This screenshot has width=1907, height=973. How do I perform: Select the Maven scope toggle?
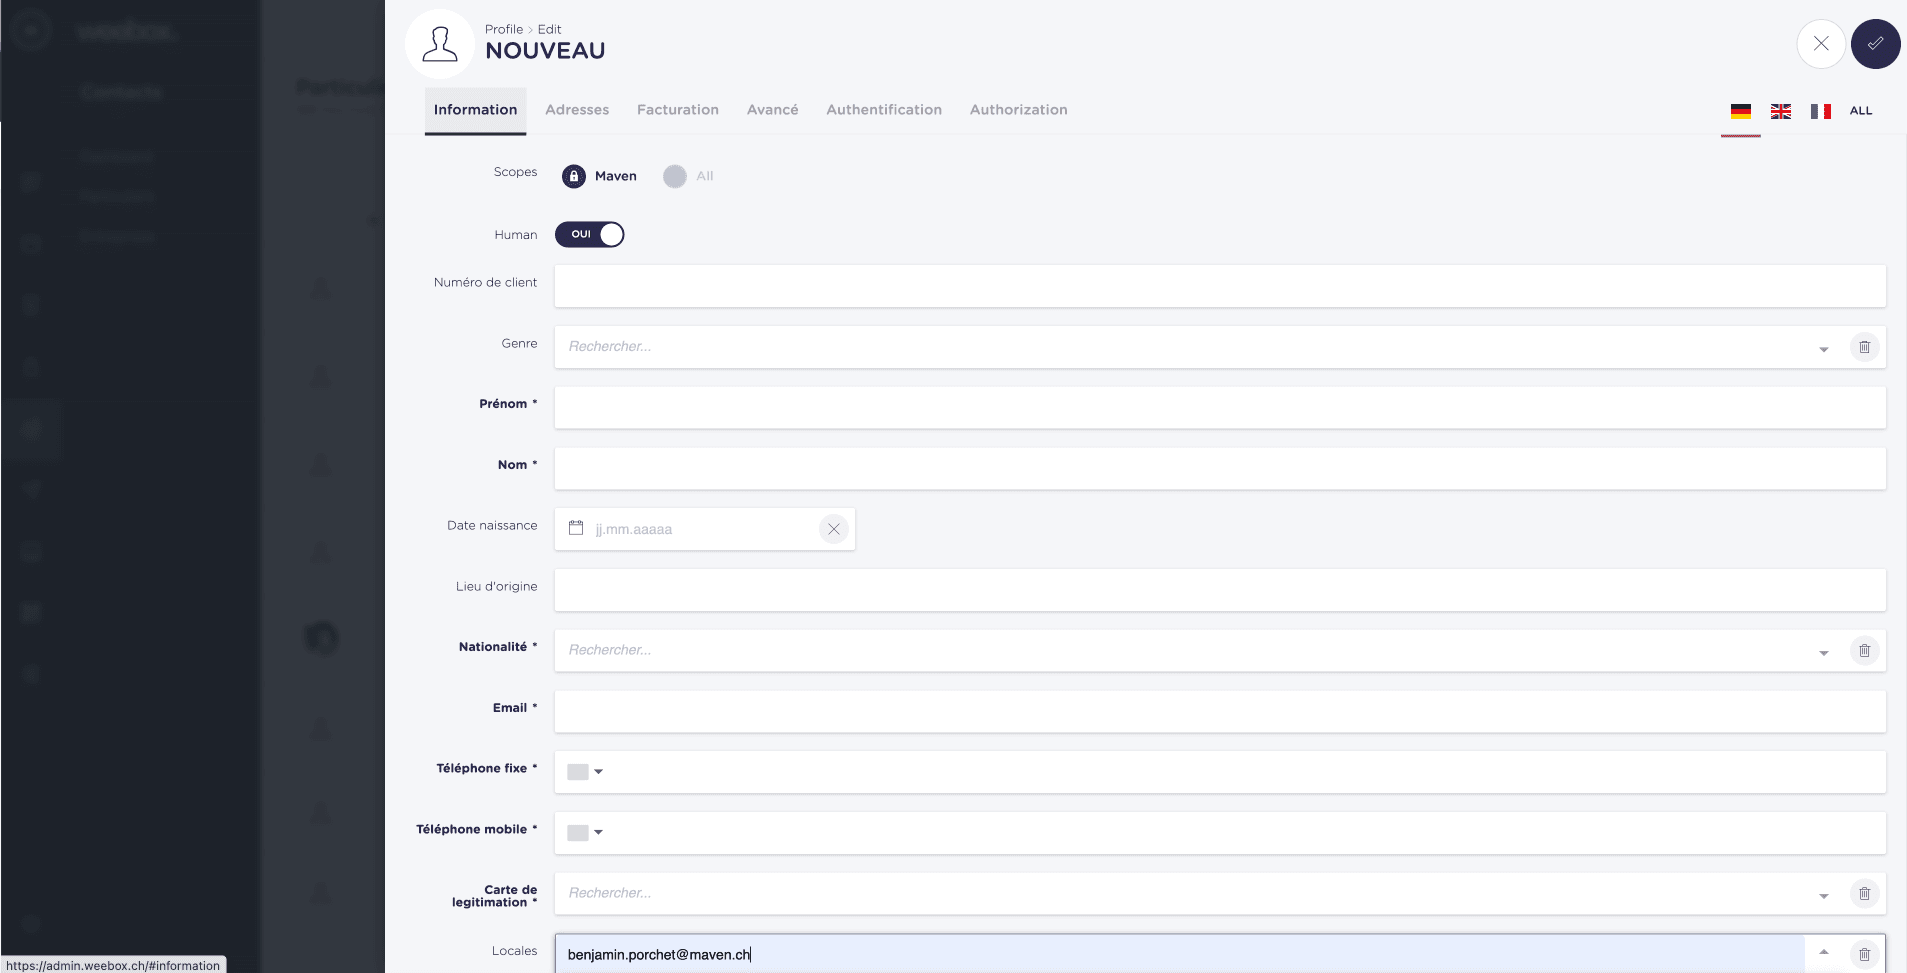[x=598, y=175]
